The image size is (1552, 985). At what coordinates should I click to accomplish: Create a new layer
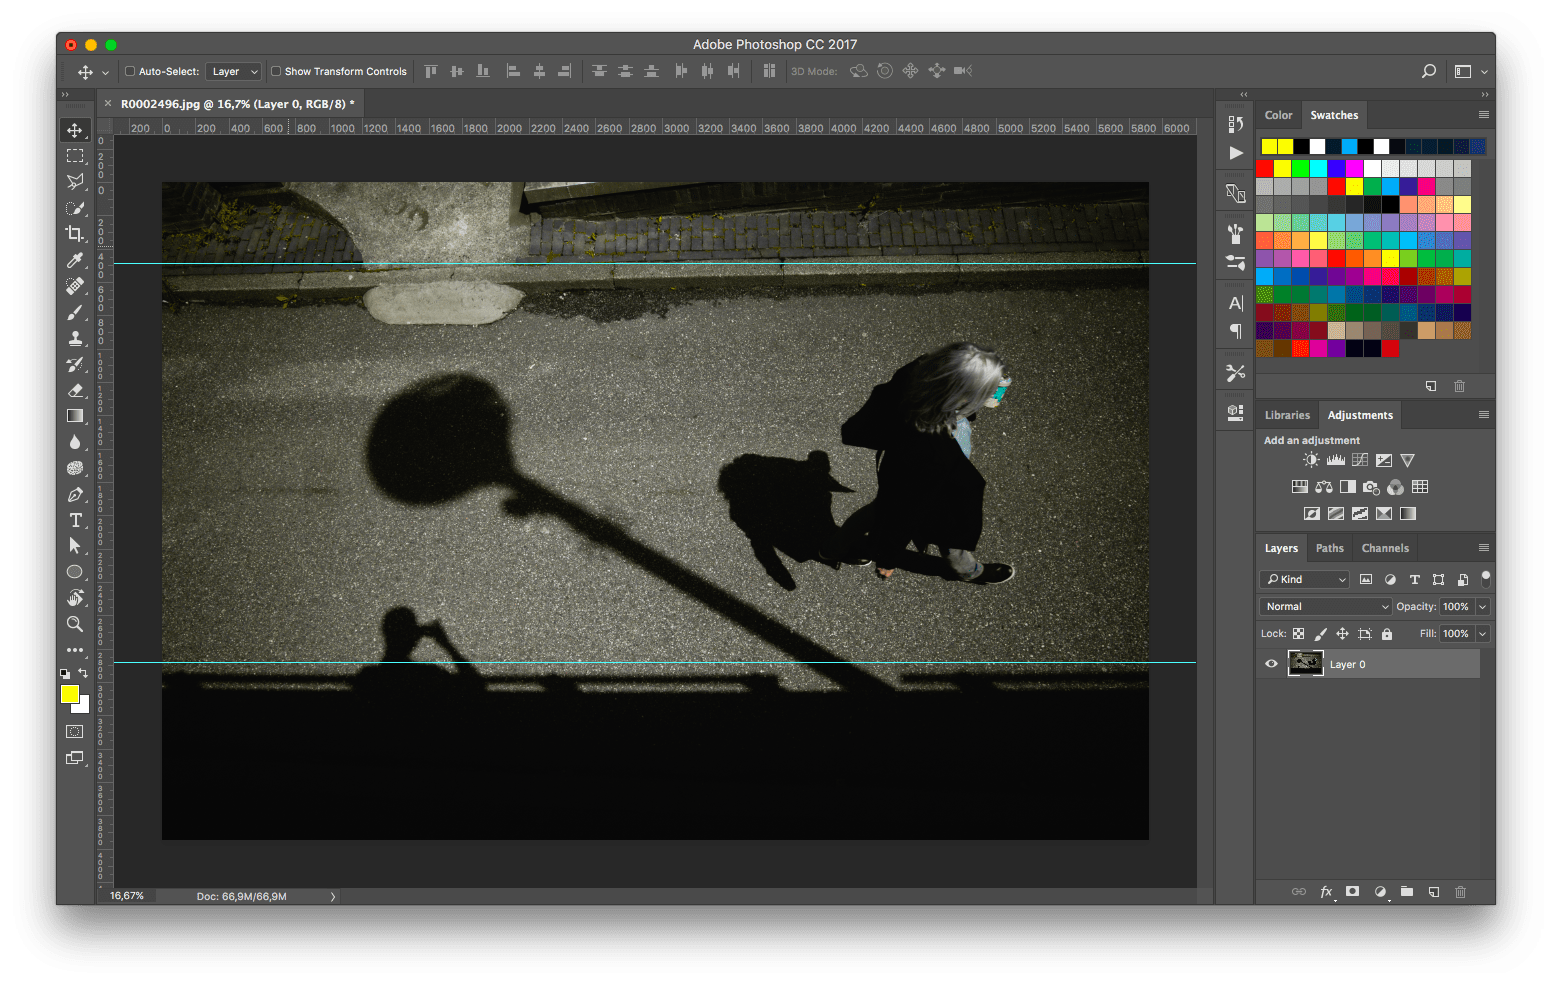pos(1434,891)
